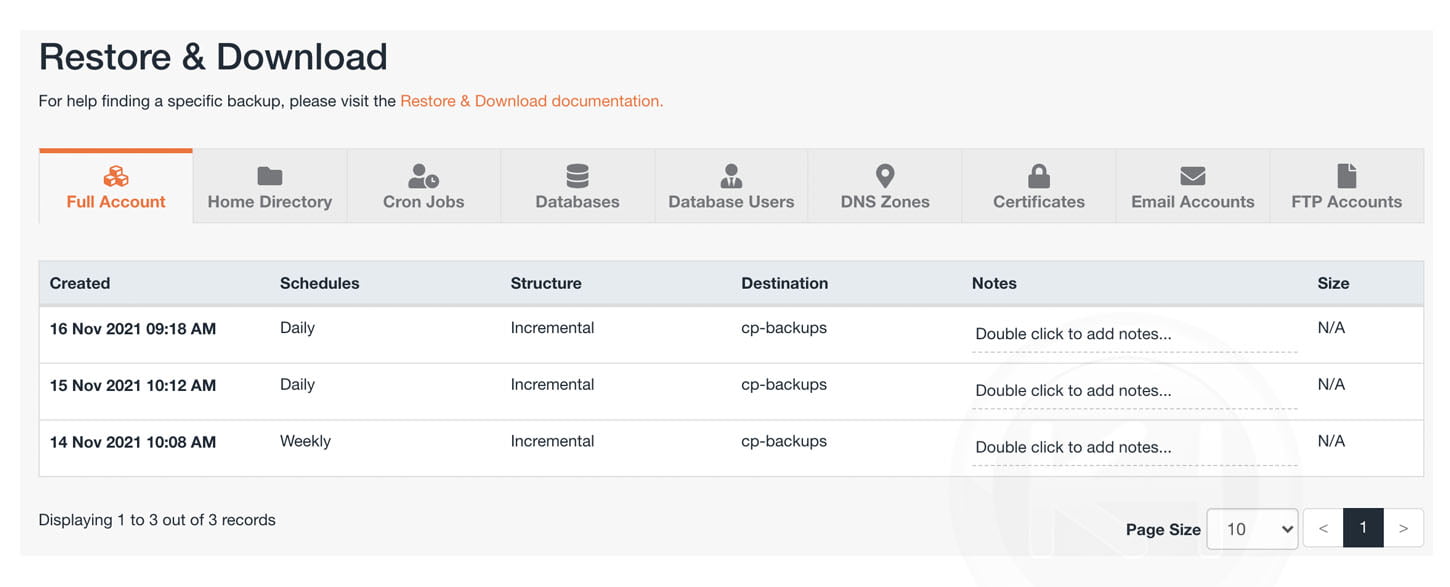1450x587 pixels.
Task: Open the Restore & Download documentation link
Action: [531, 101]
